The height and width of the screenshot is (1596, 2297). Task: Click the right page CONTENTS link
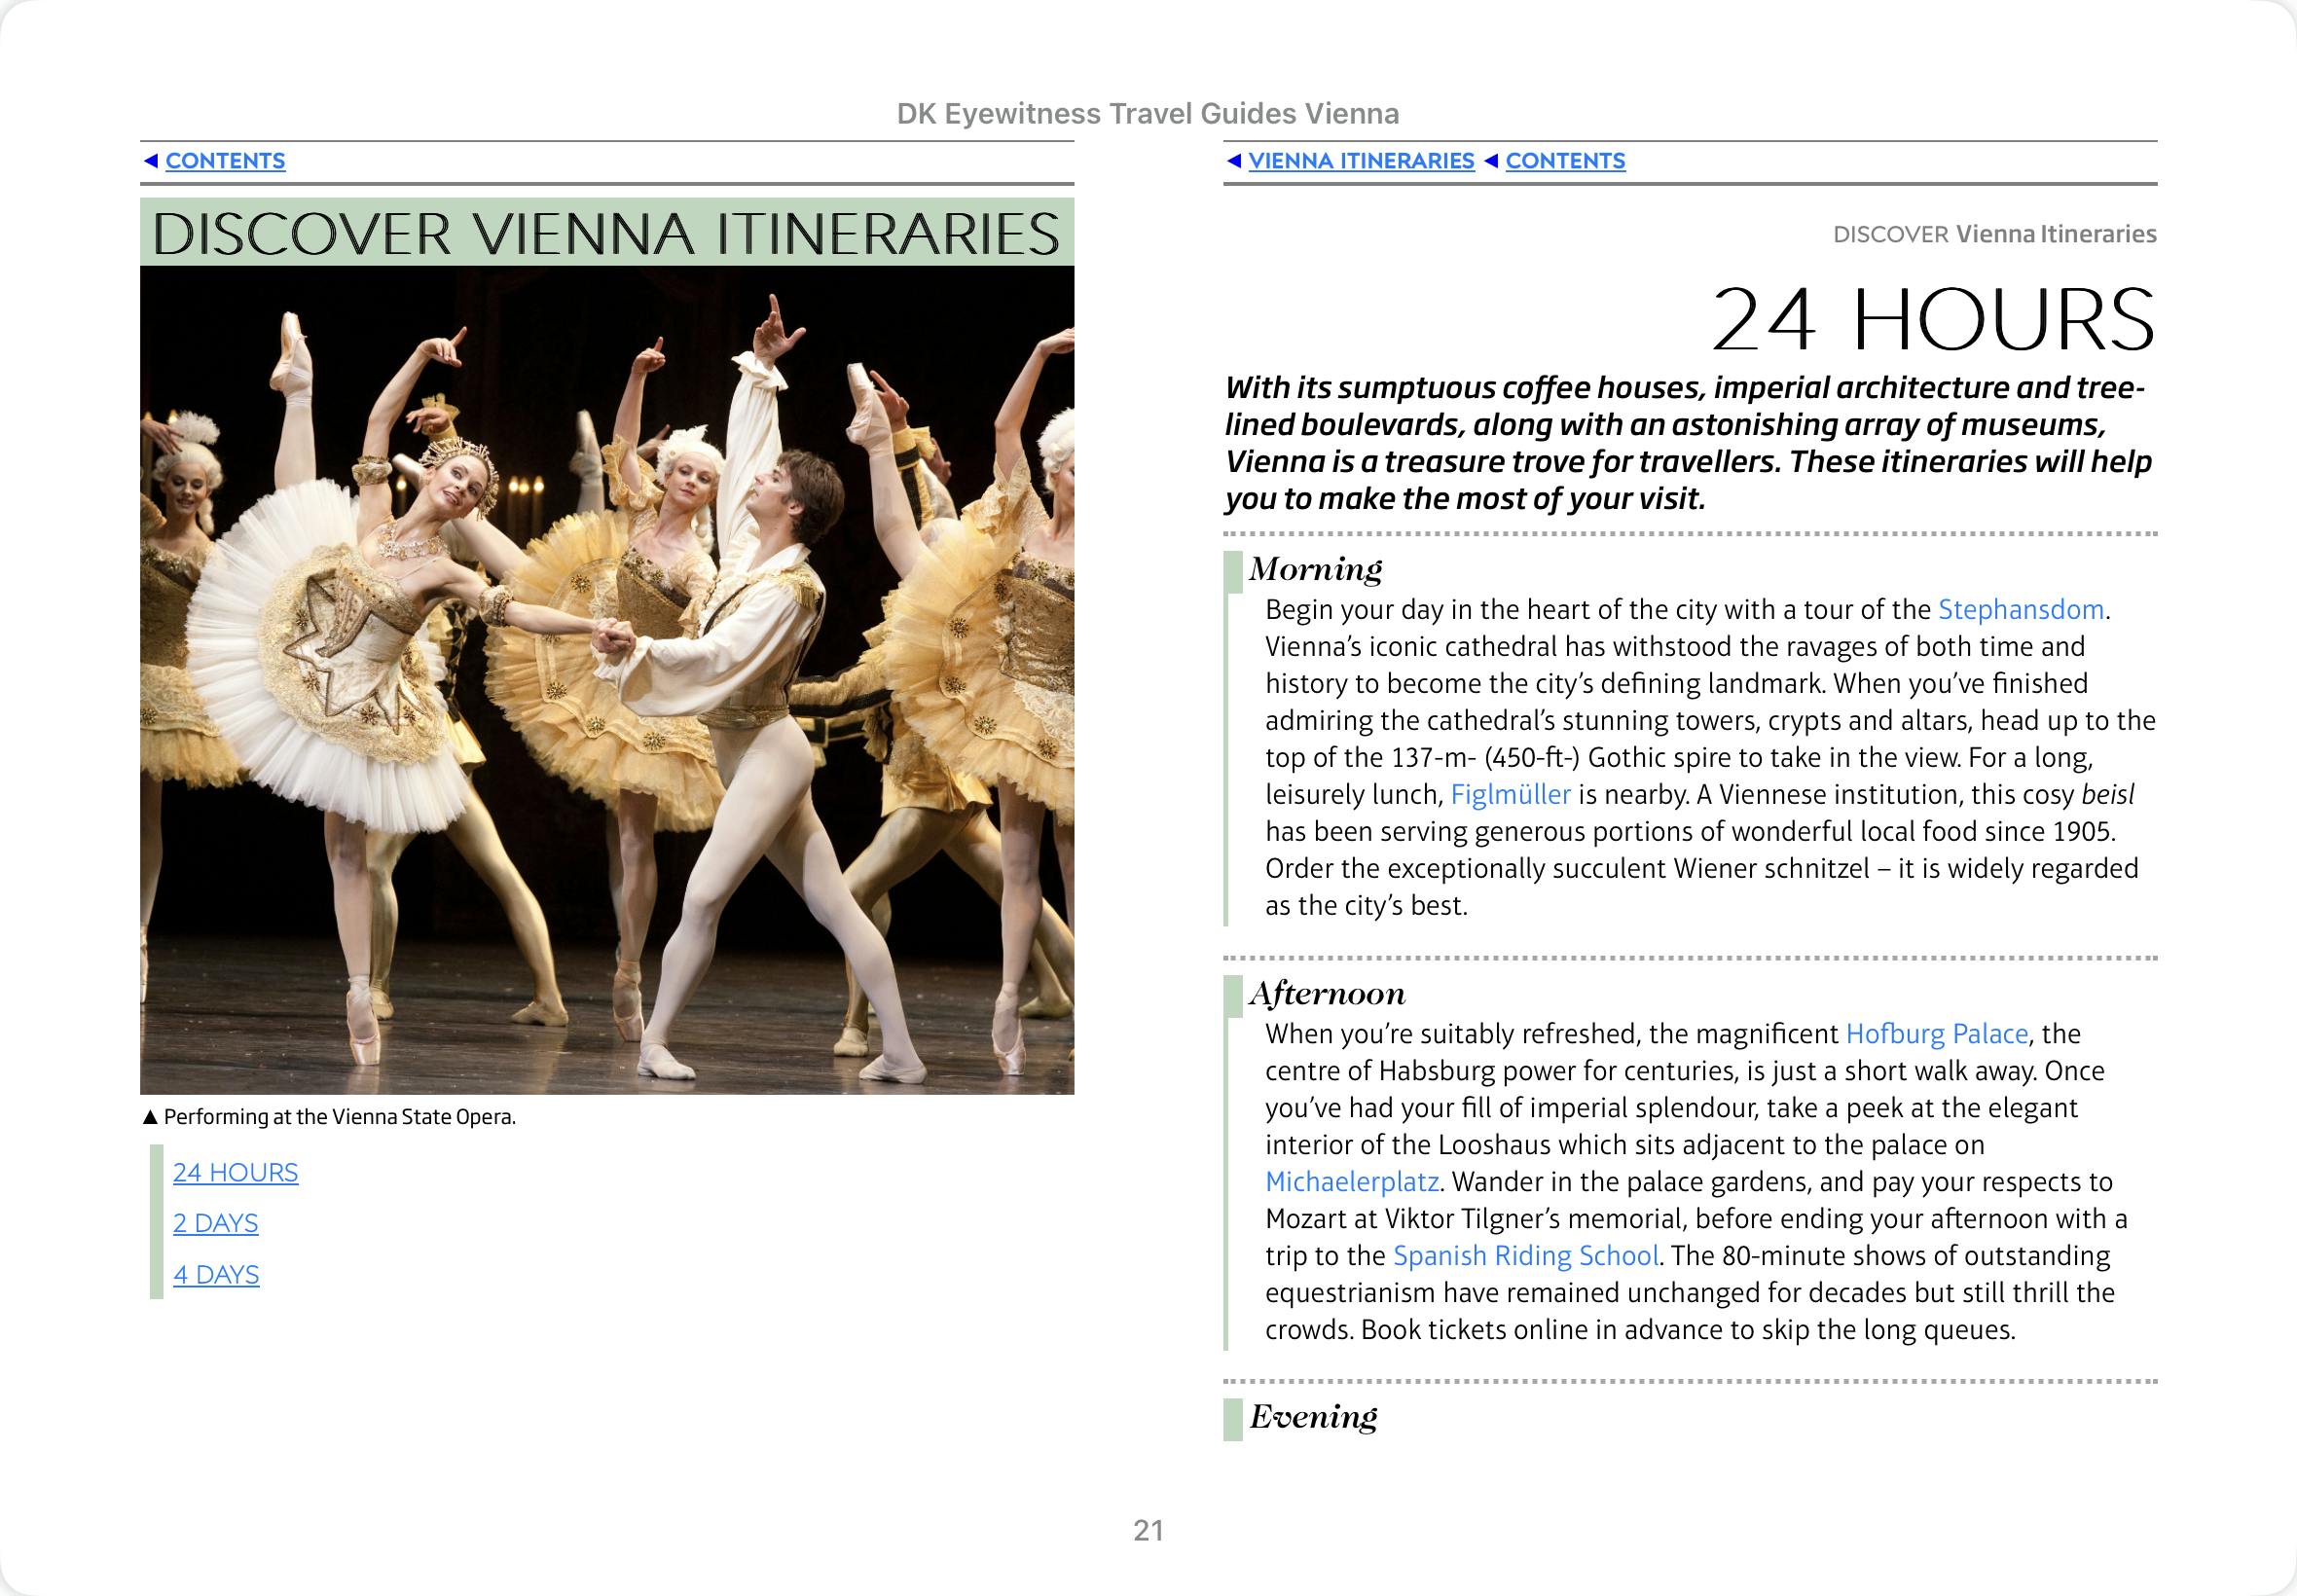click(x=1565, y=161)
